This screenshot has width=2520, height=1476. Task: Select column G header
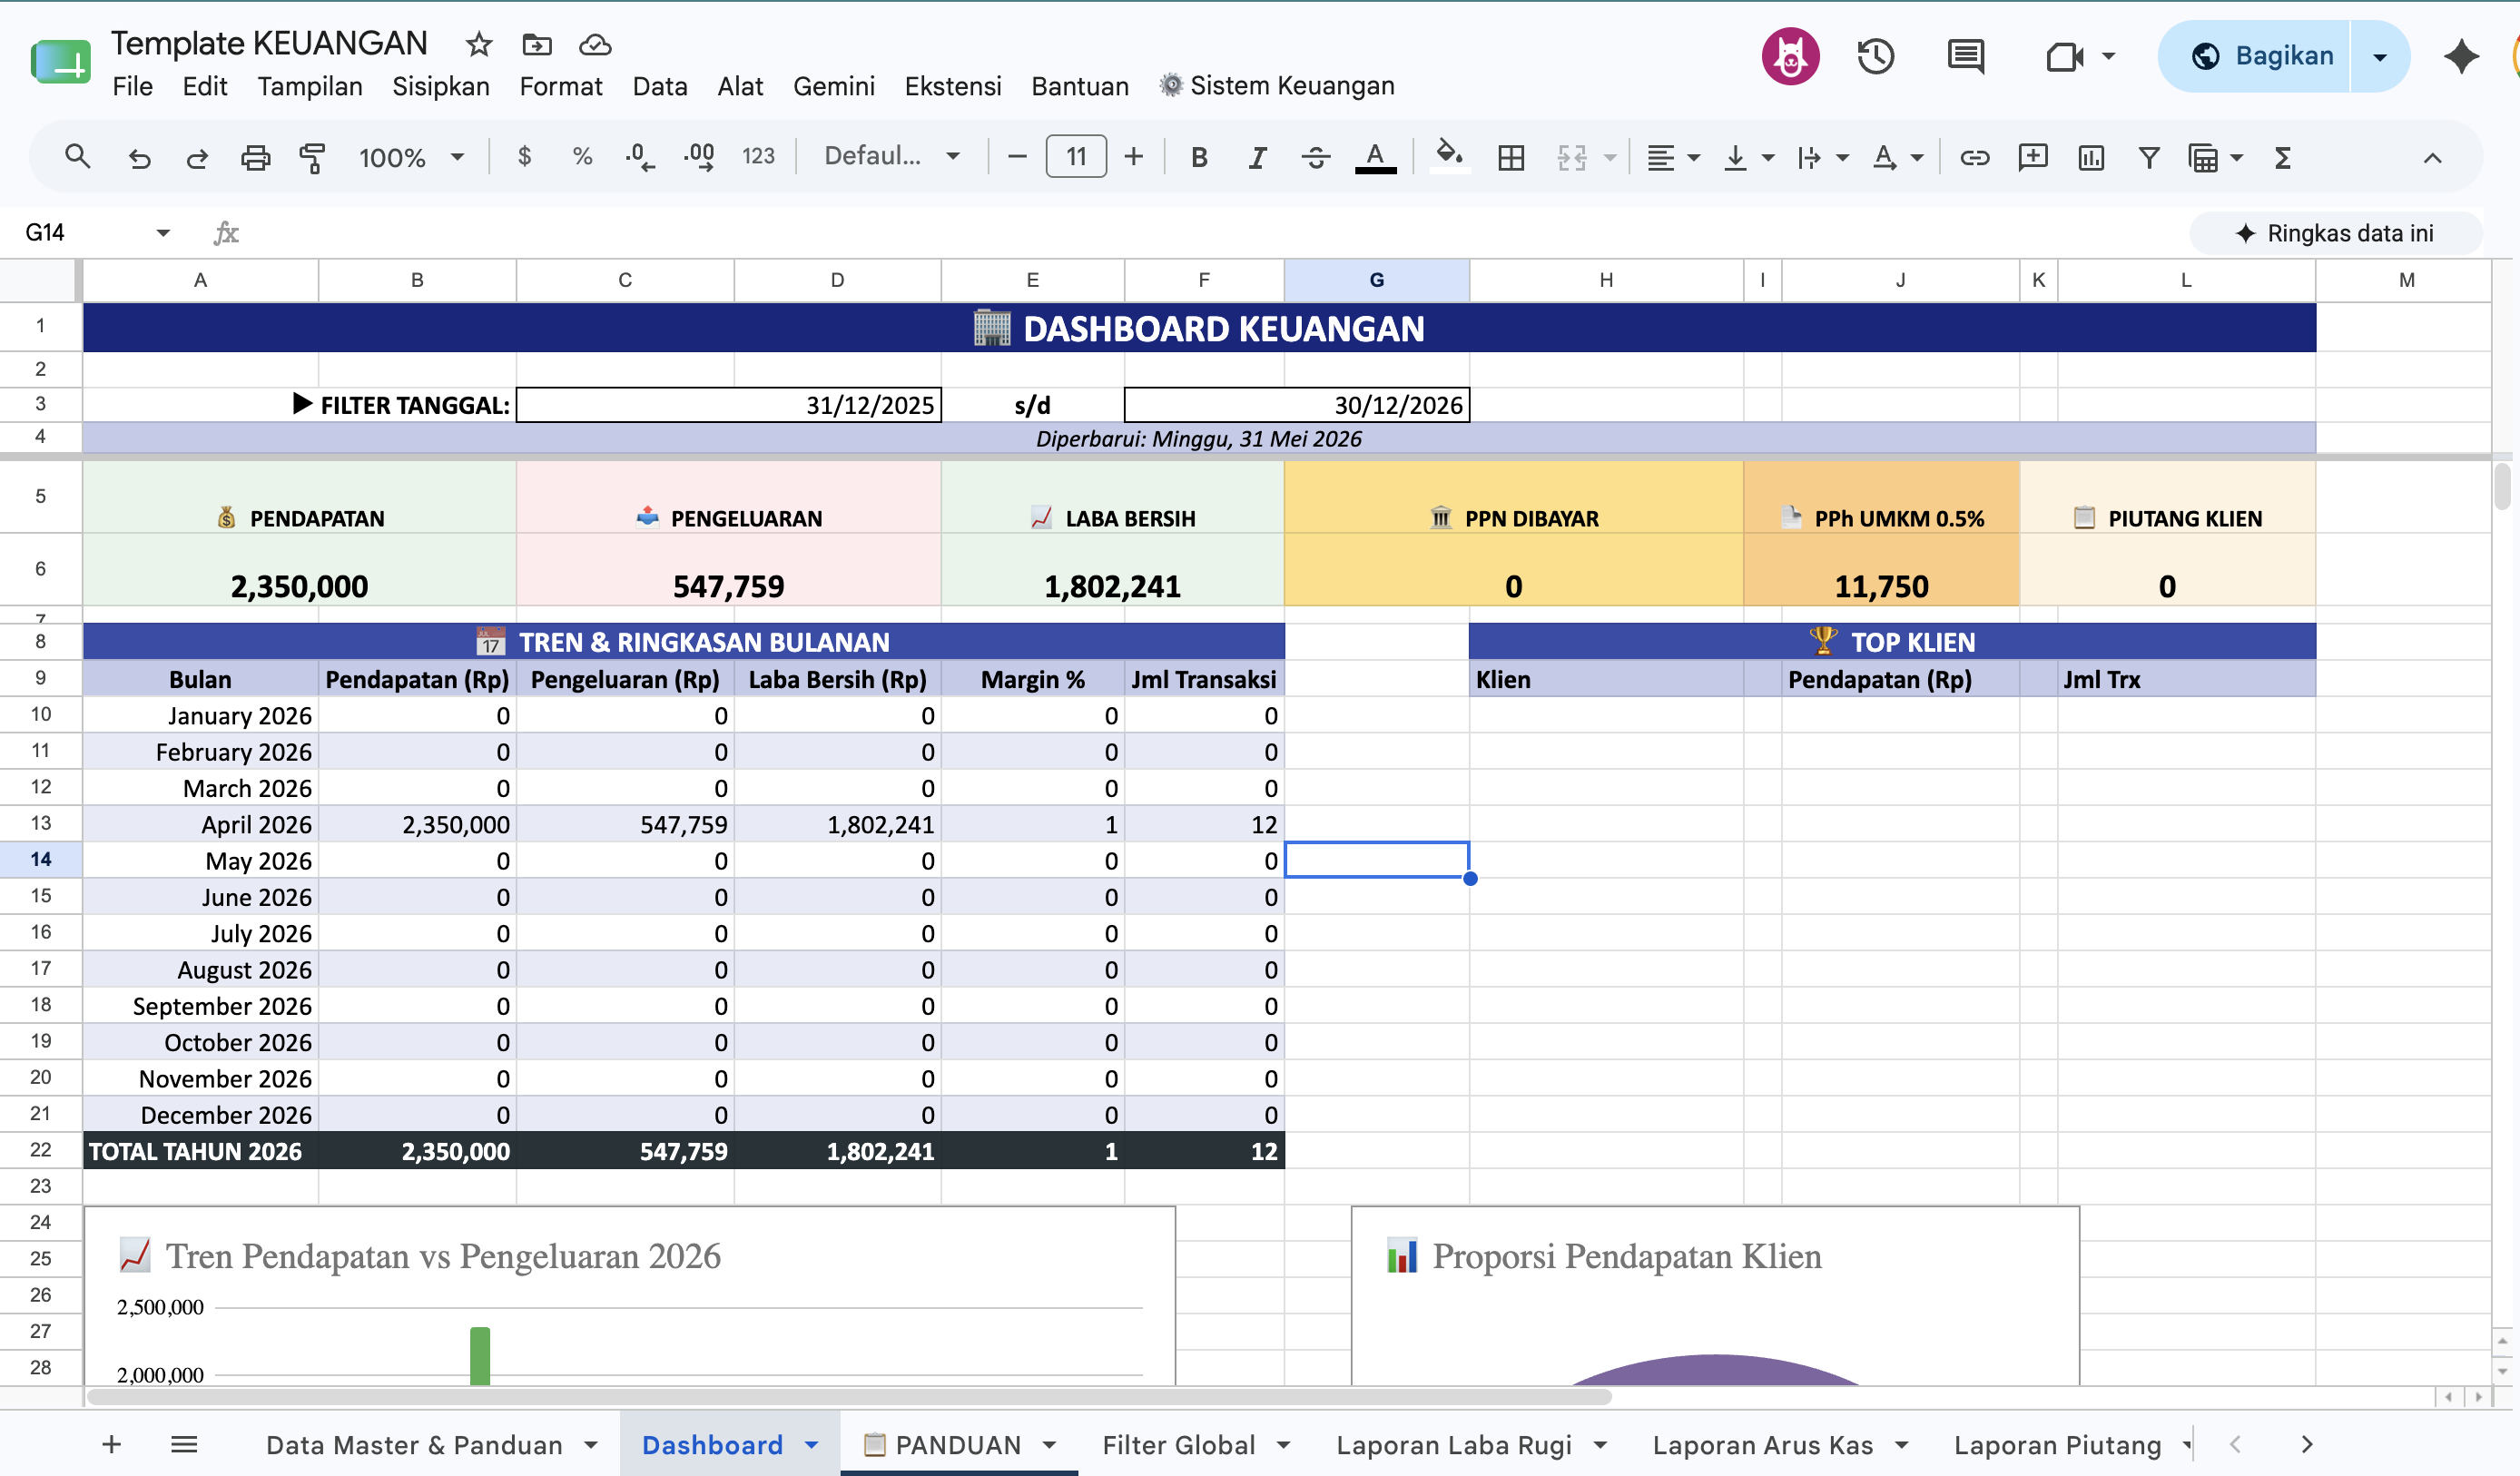(1377, 280)
